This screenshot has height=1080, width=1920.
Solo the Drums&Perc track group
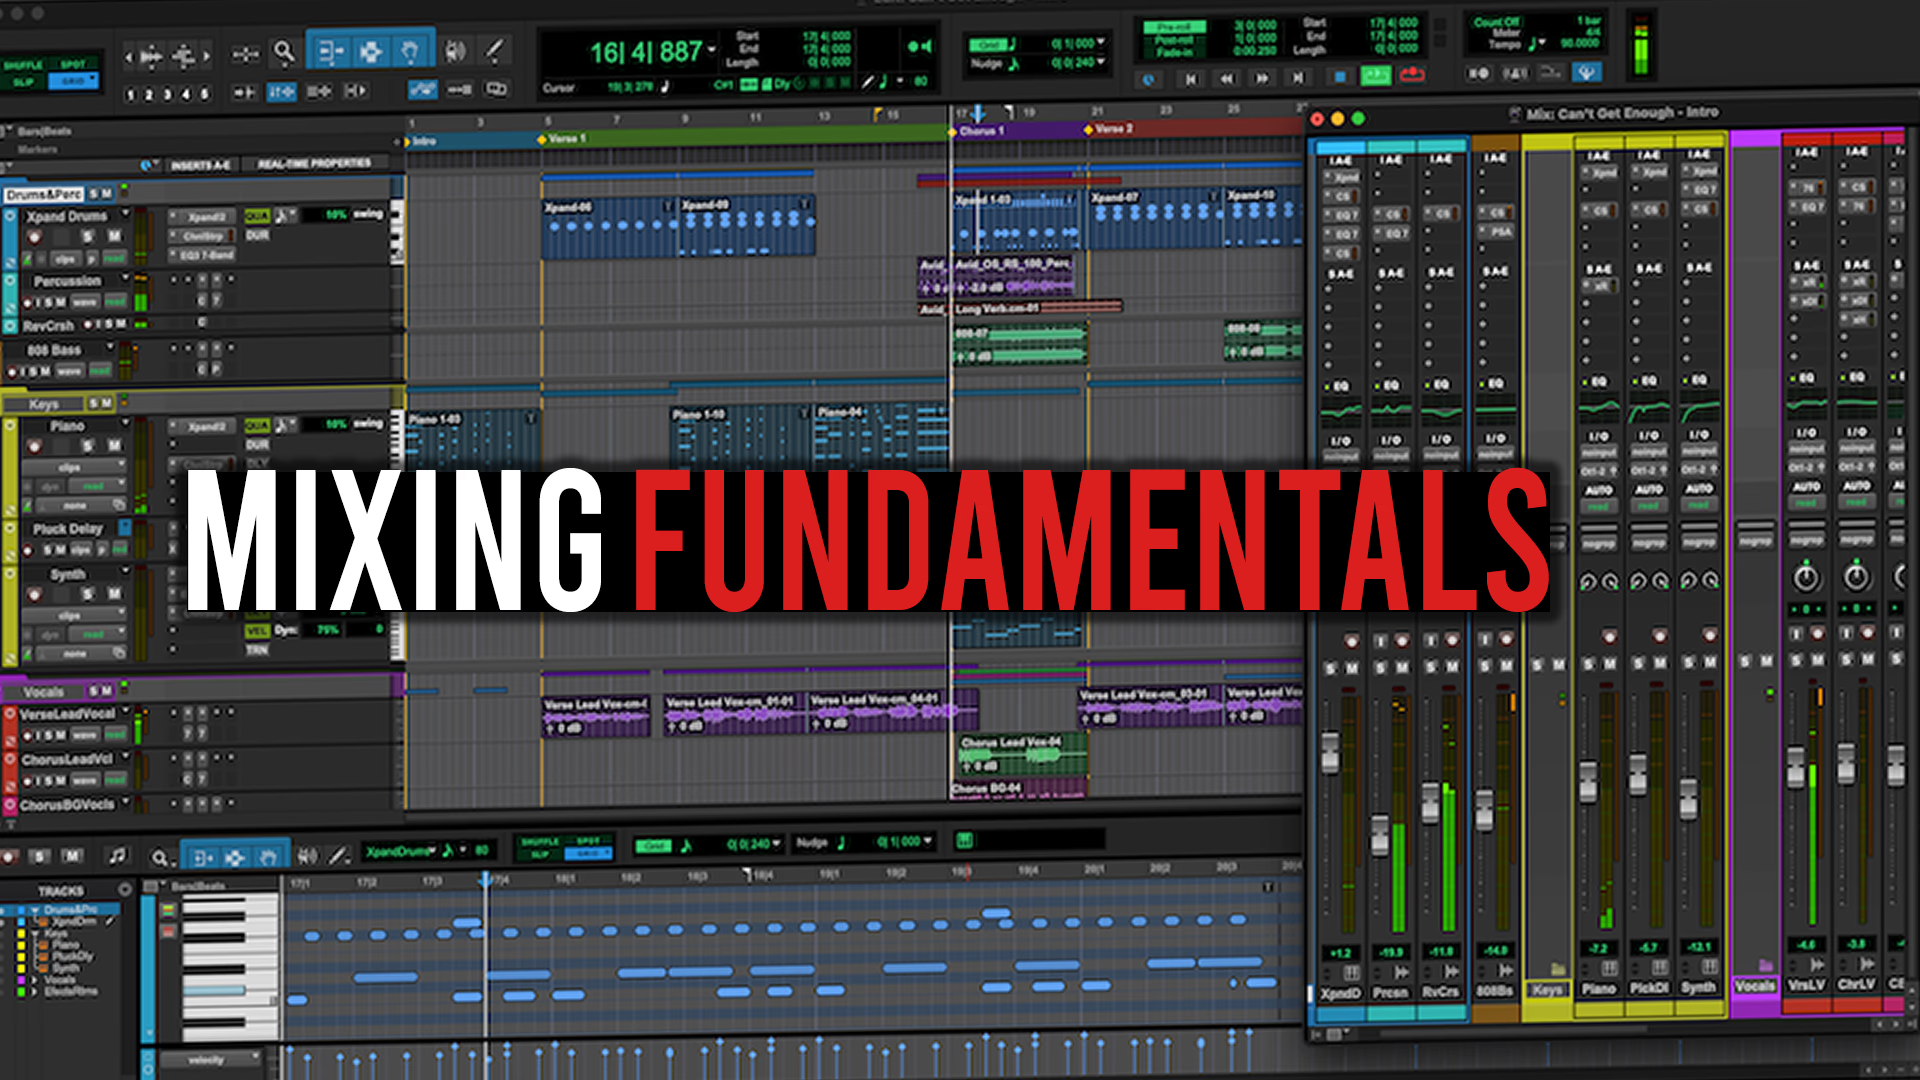pos(93,194)
